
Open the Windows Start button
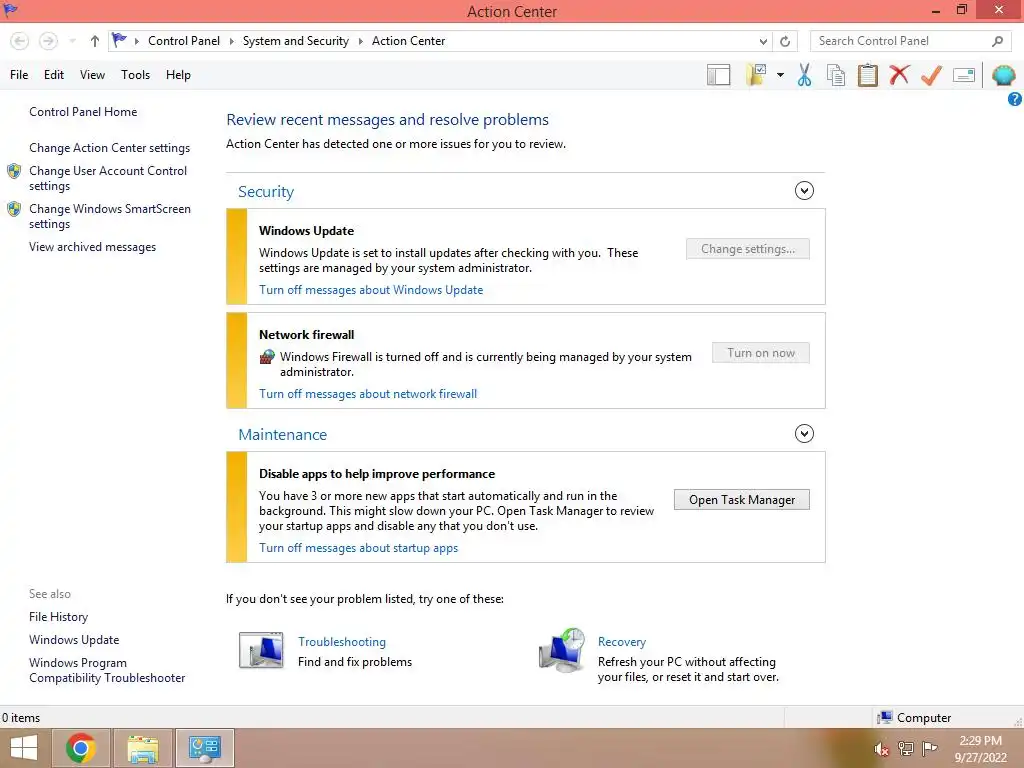point(24,748)
